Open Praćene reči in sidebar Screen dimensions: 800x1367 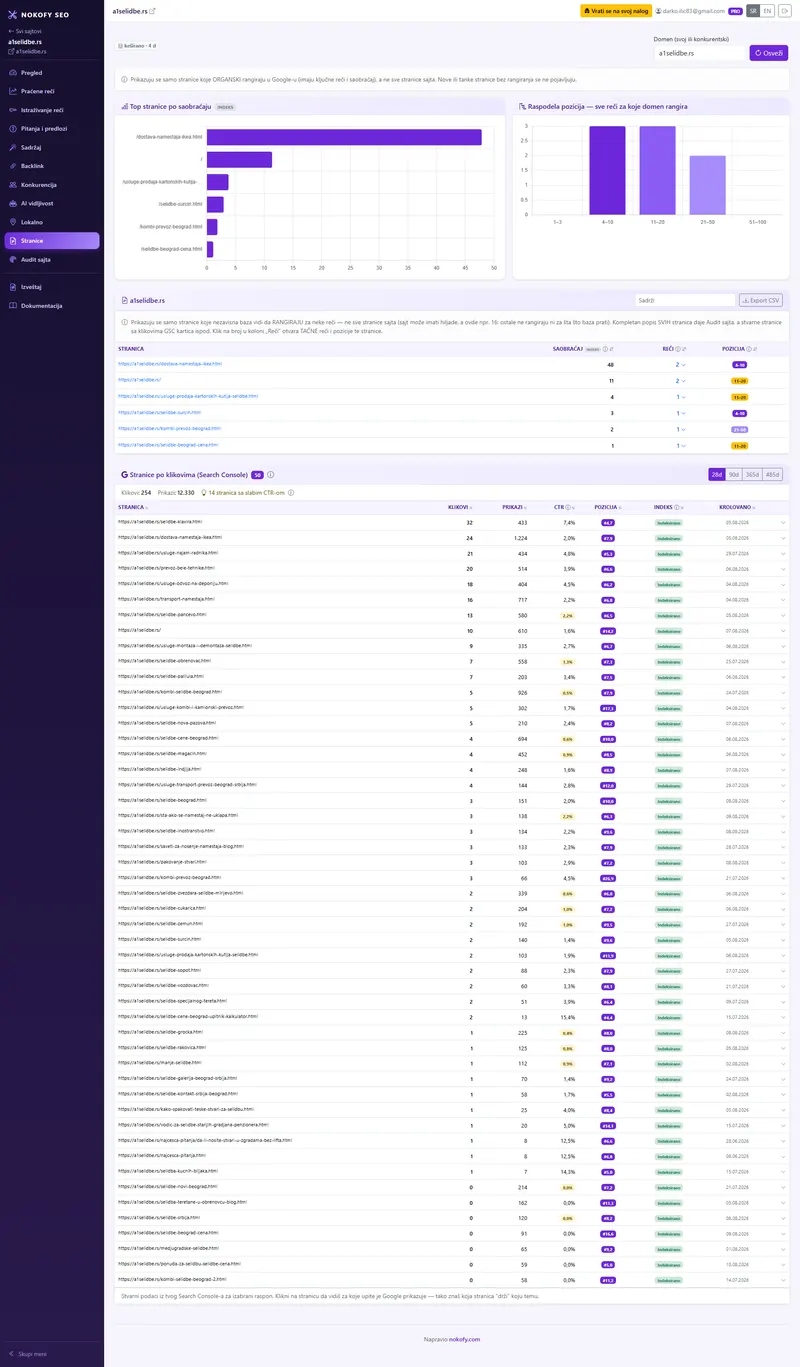[x=52, y=91]
